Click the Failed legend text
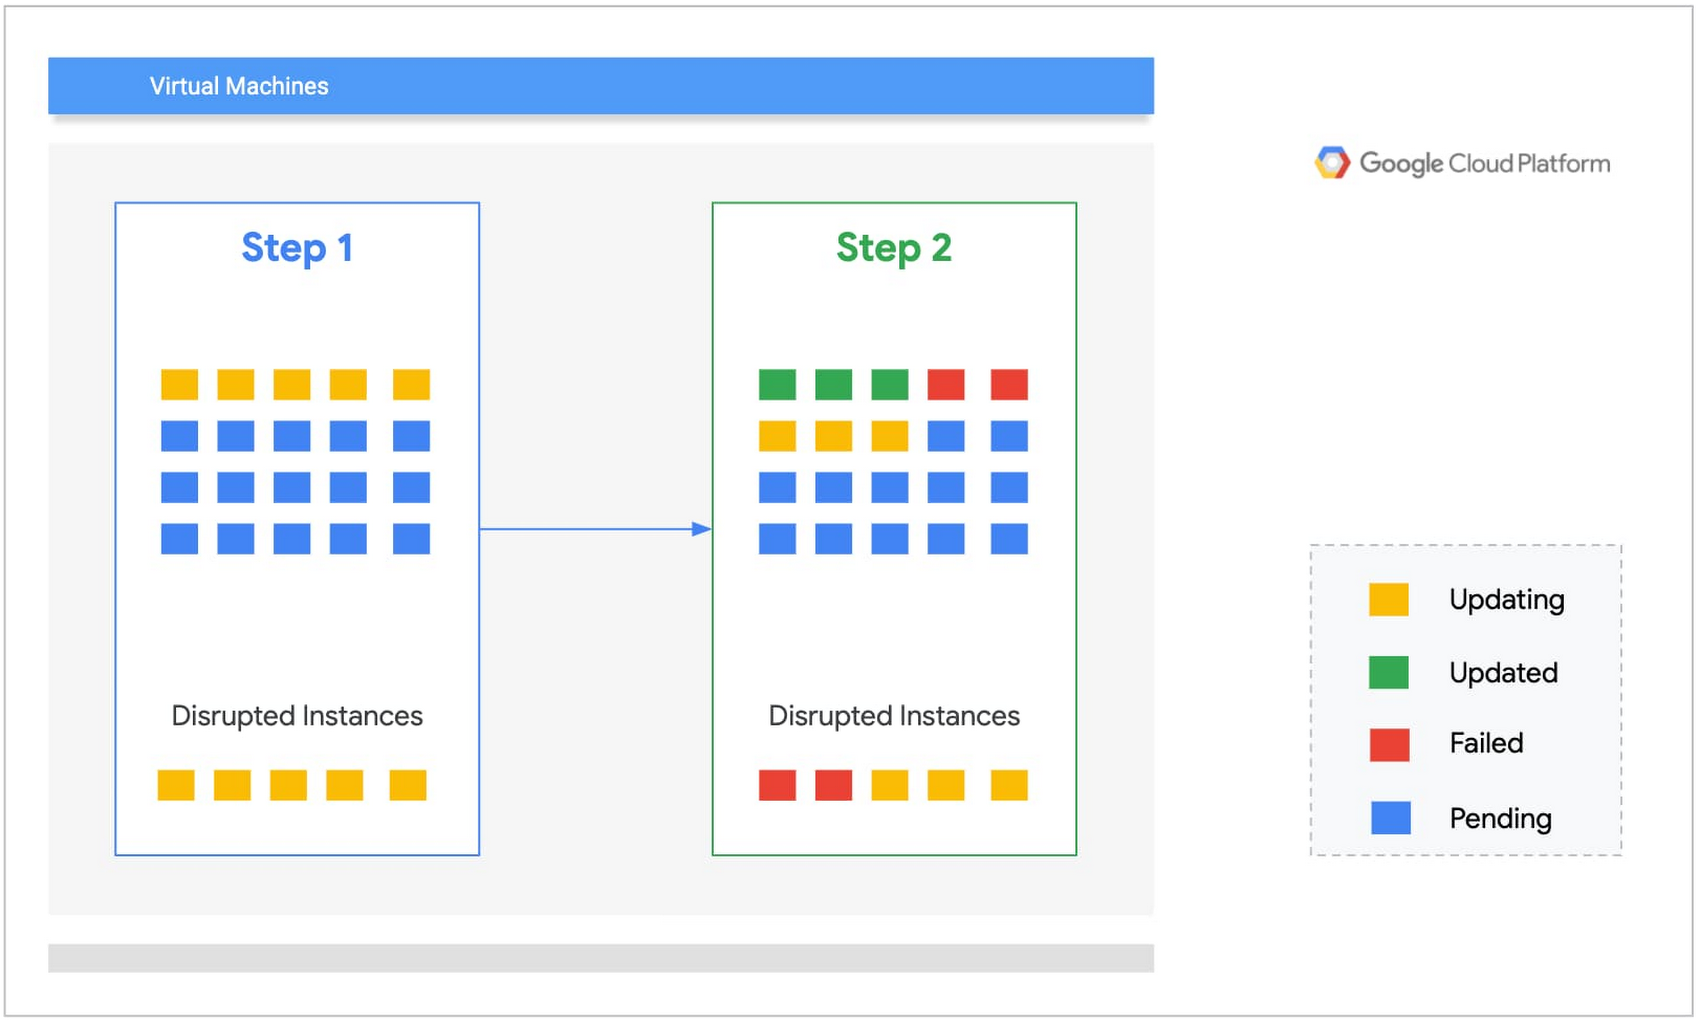This screenshot has height=1023, width=1700. (1486, 743)
